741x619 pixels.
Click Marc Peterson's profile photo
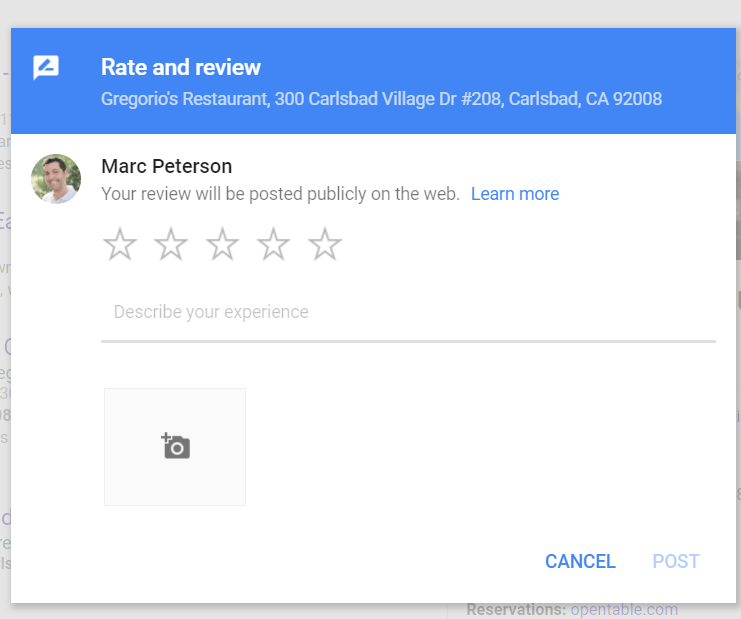pyautogui.click(x=56, y=179)
